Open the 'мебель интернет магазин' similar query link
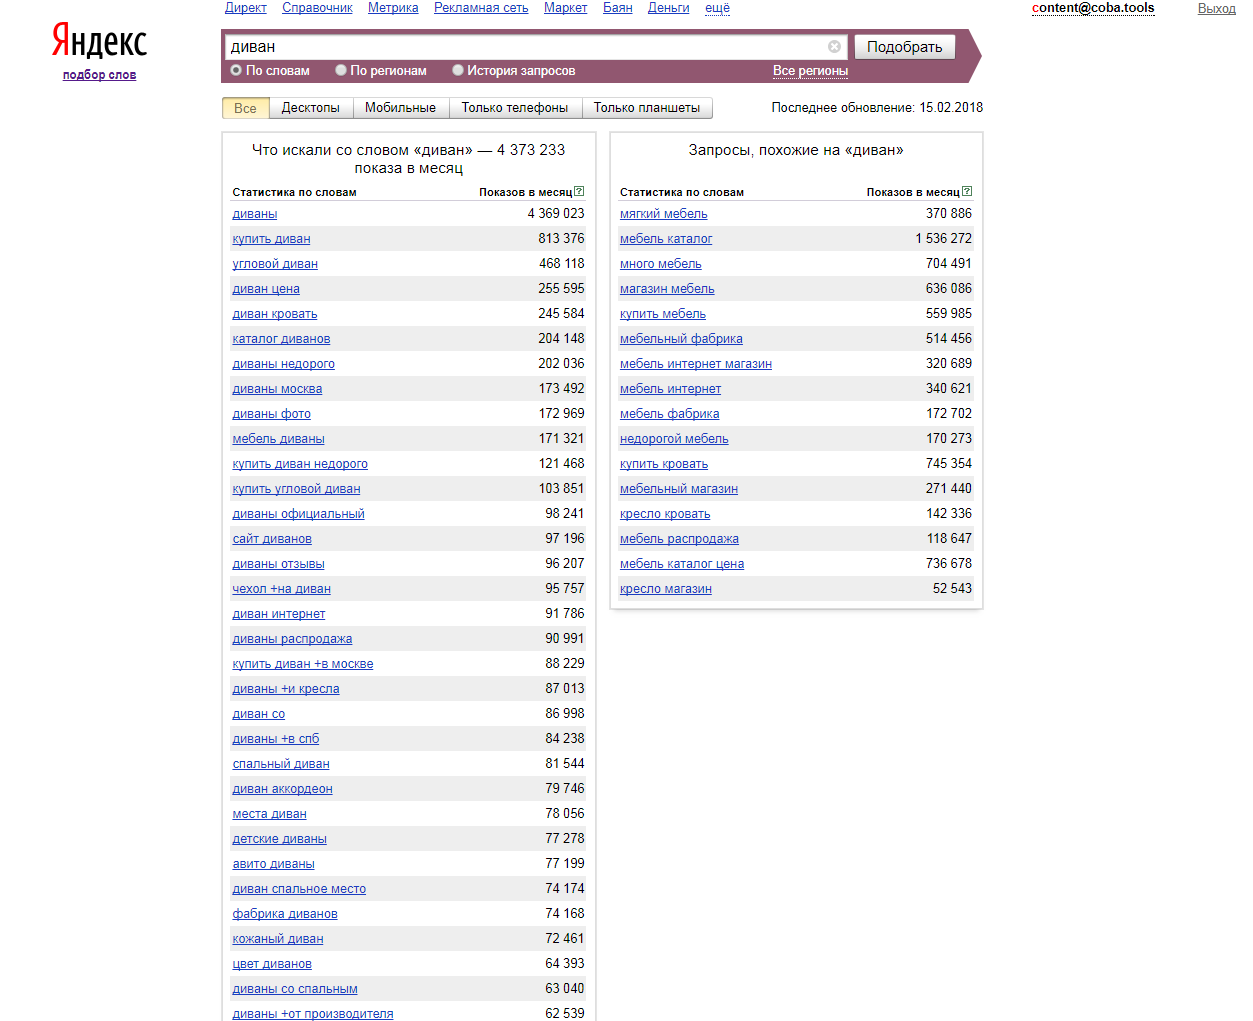Viewport: 1253px width, 1021px height. click(695, 364)
